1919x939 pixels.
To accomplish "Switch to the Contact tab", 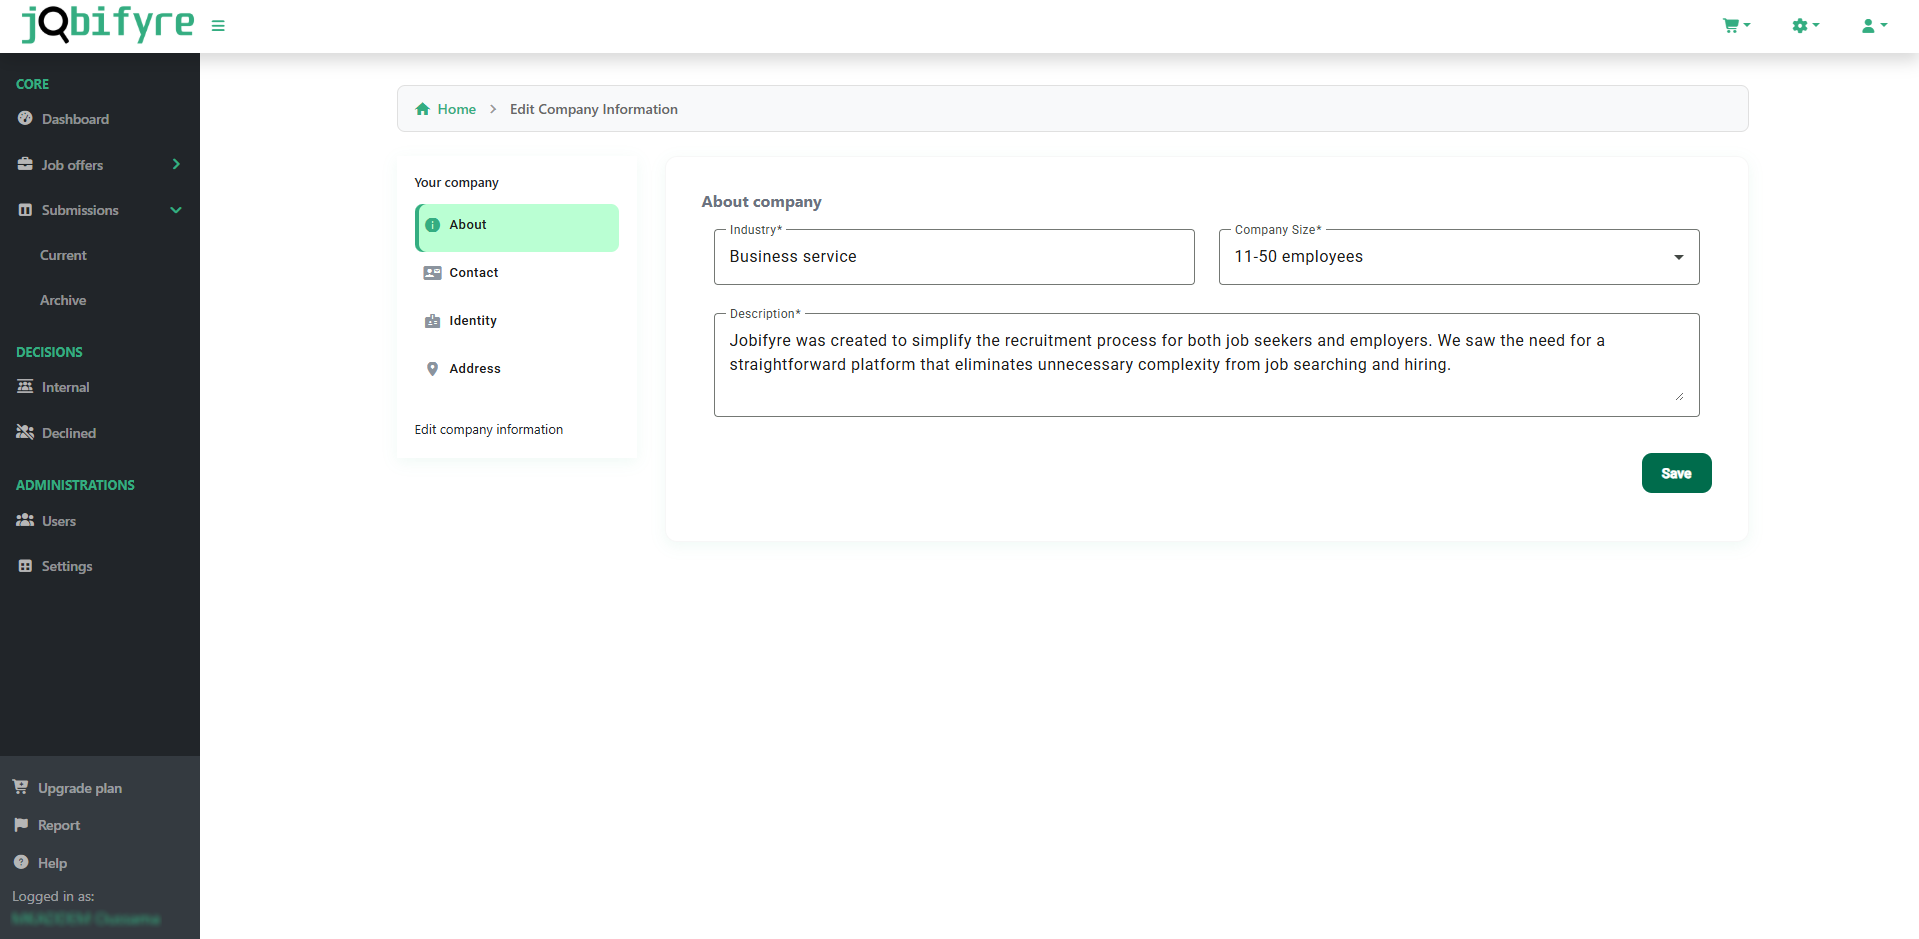I will (x=473, y=273).
